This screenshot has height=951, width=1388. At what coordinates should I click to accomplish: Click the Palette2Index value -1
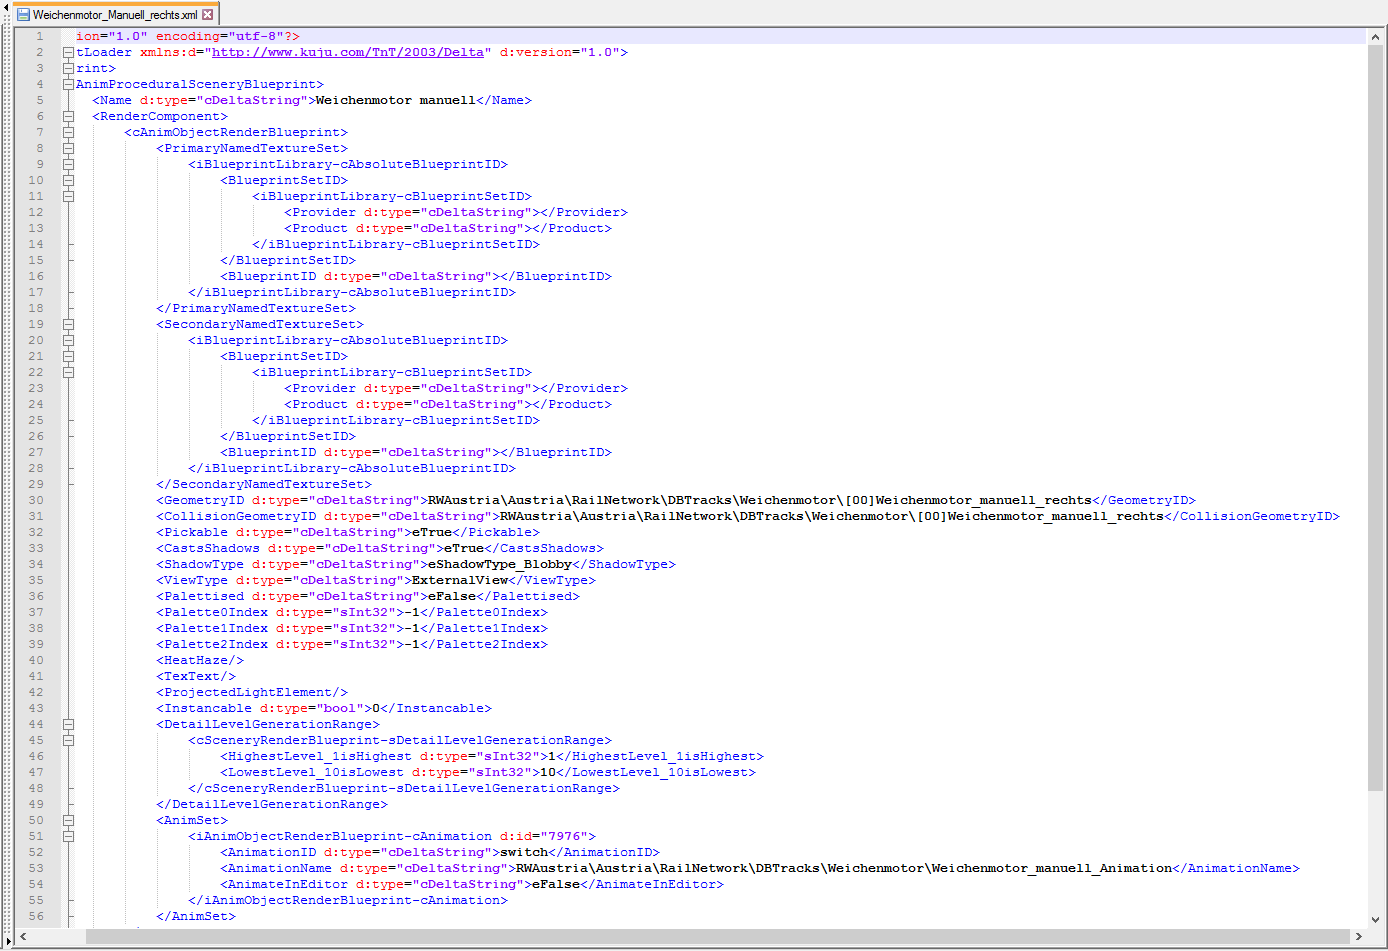click(412, 644)
